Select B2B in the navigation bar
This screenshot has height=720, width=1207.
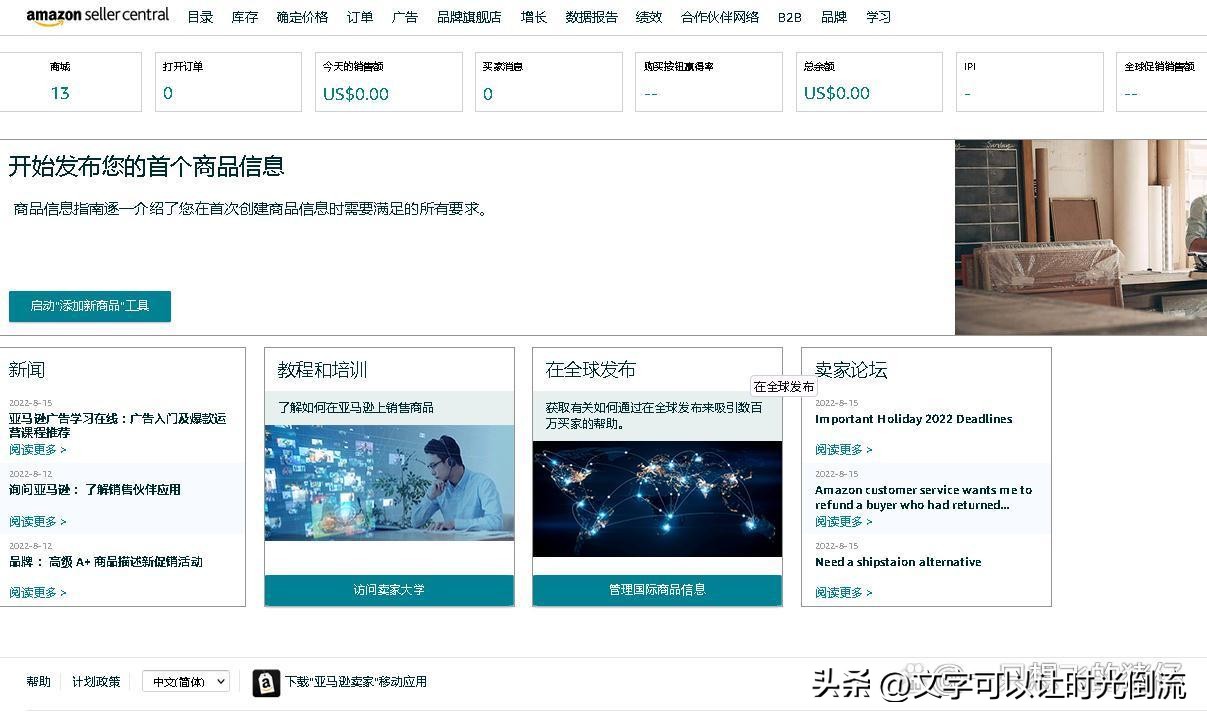tap(789, 17)
